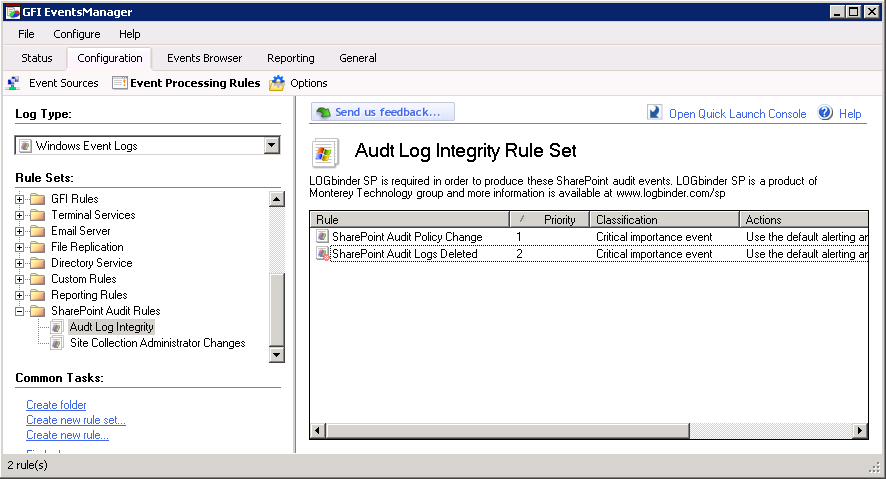Click the Help link text
Viewport: 886px width, 479px height.
pyautogui.click(x=850, y=114)
